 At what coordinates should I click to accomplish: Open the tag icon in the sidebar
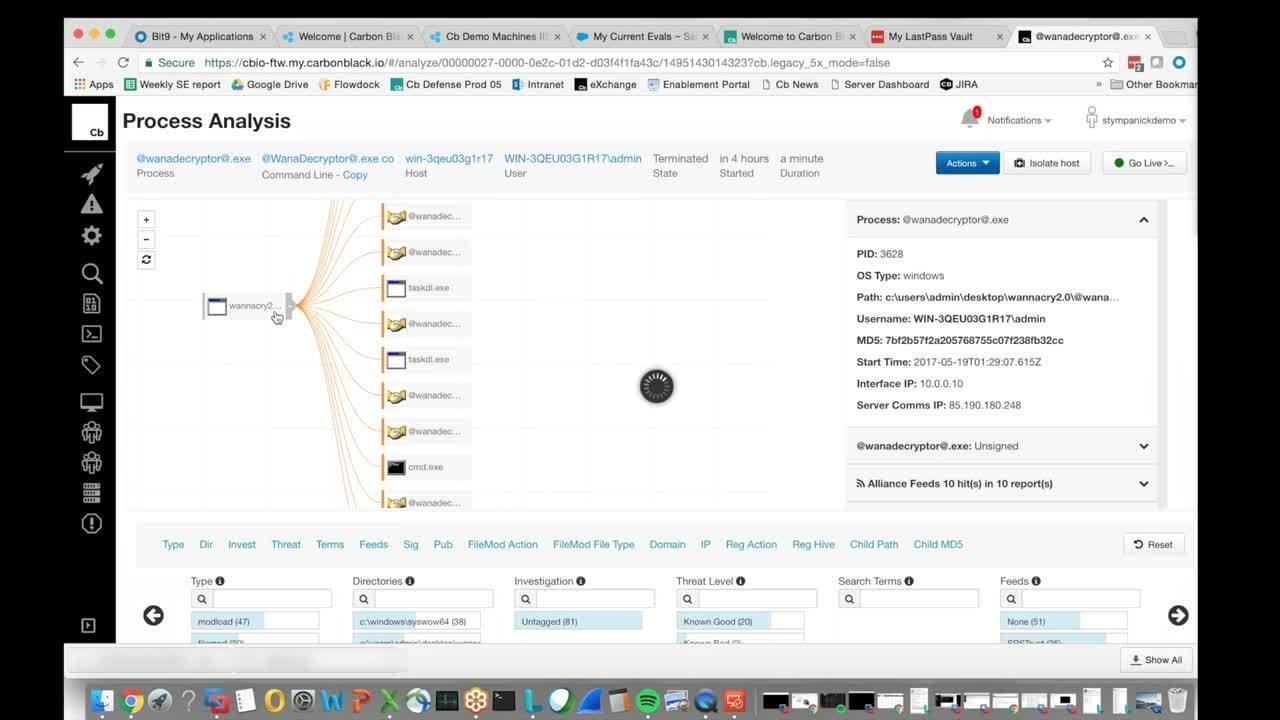click(x=91, y=365)
